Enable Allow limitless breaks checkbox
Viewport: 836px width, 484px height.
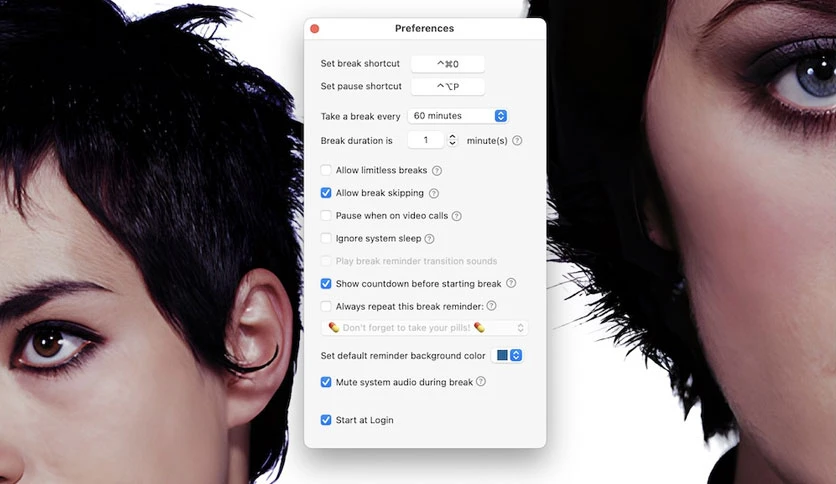click(x=326, y=170)
